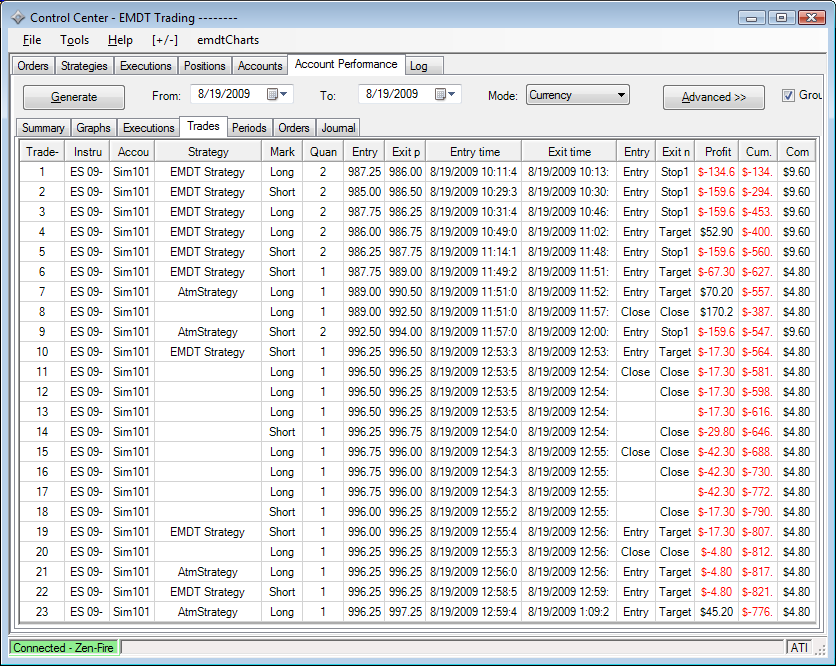Open the Periods sub-tab
This screenshot has width=836, height=666.
[249, 128]
